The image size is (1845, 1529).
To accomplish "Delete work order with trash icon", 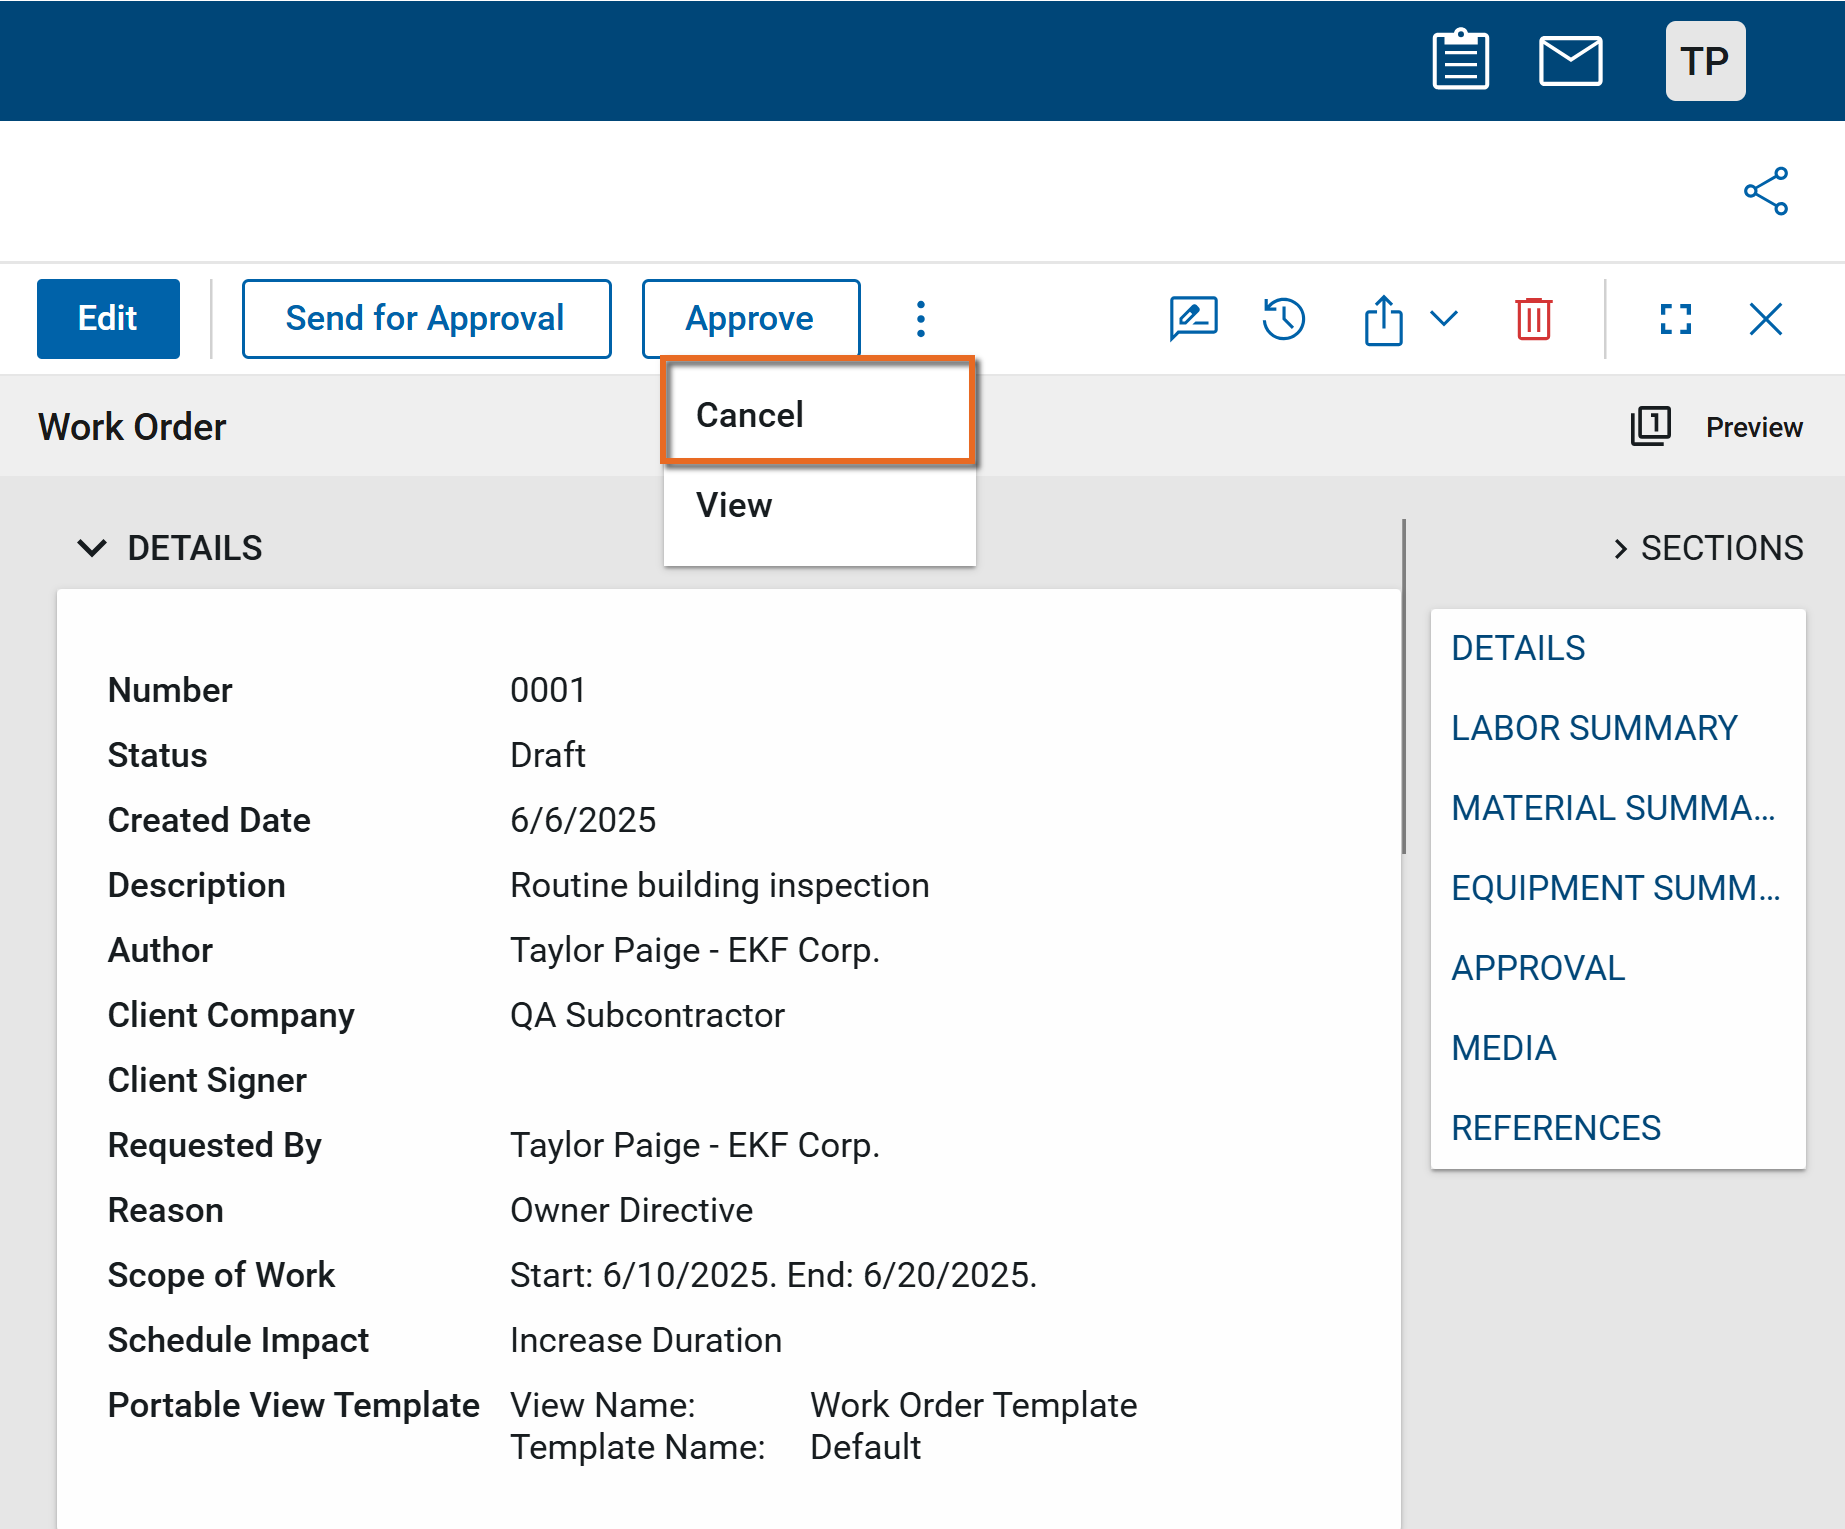I will point(1533,319).
